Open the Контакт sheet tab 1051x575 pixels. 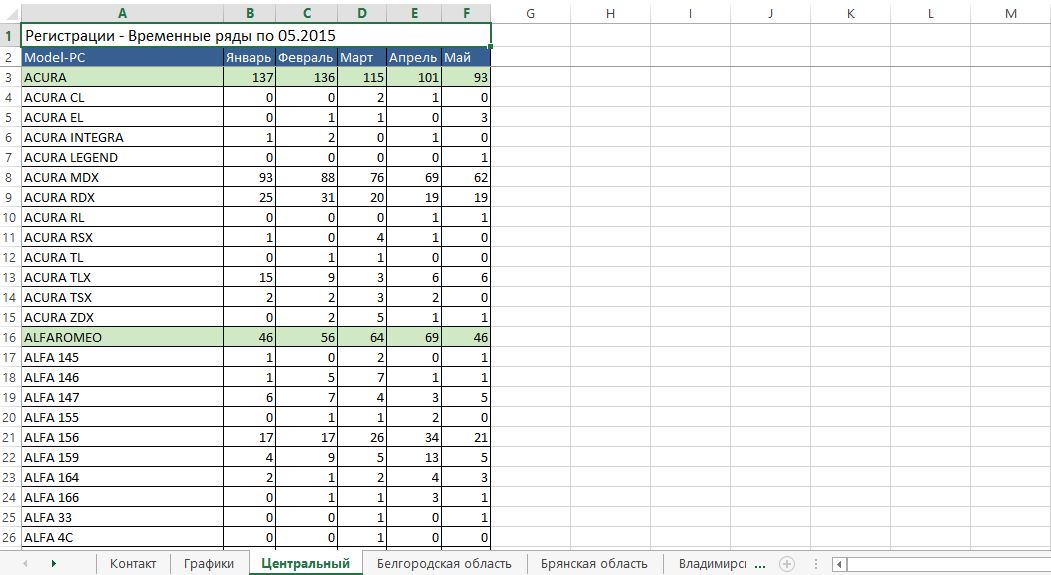click(x=133, y=564)
